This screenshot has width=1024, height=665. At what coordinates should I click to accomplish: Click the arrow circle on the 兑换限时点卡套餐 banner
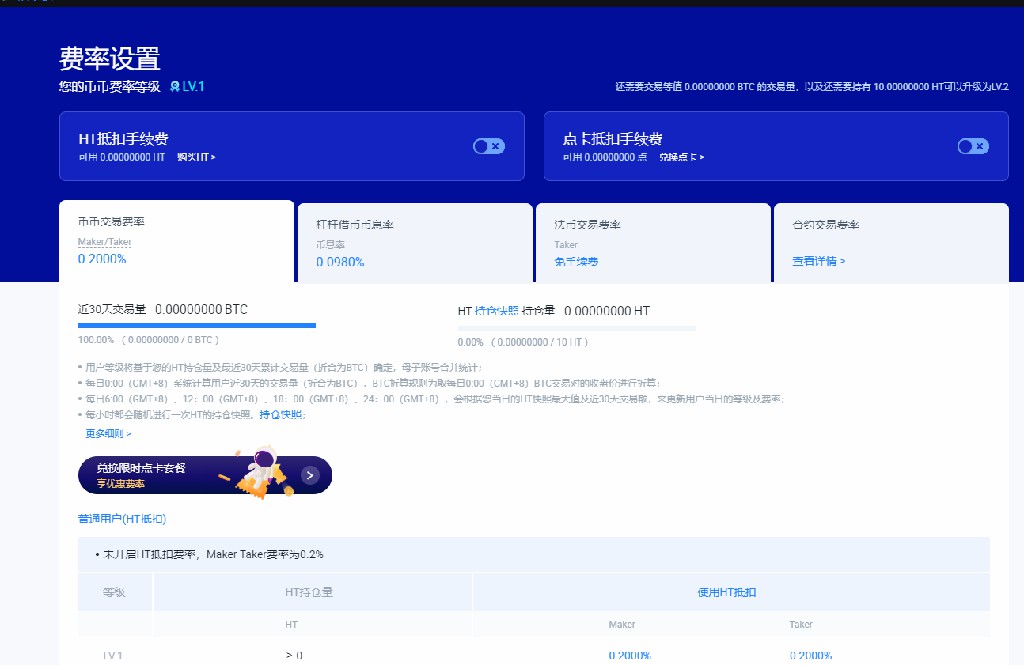pyautogui.click(x=310, y=475)
